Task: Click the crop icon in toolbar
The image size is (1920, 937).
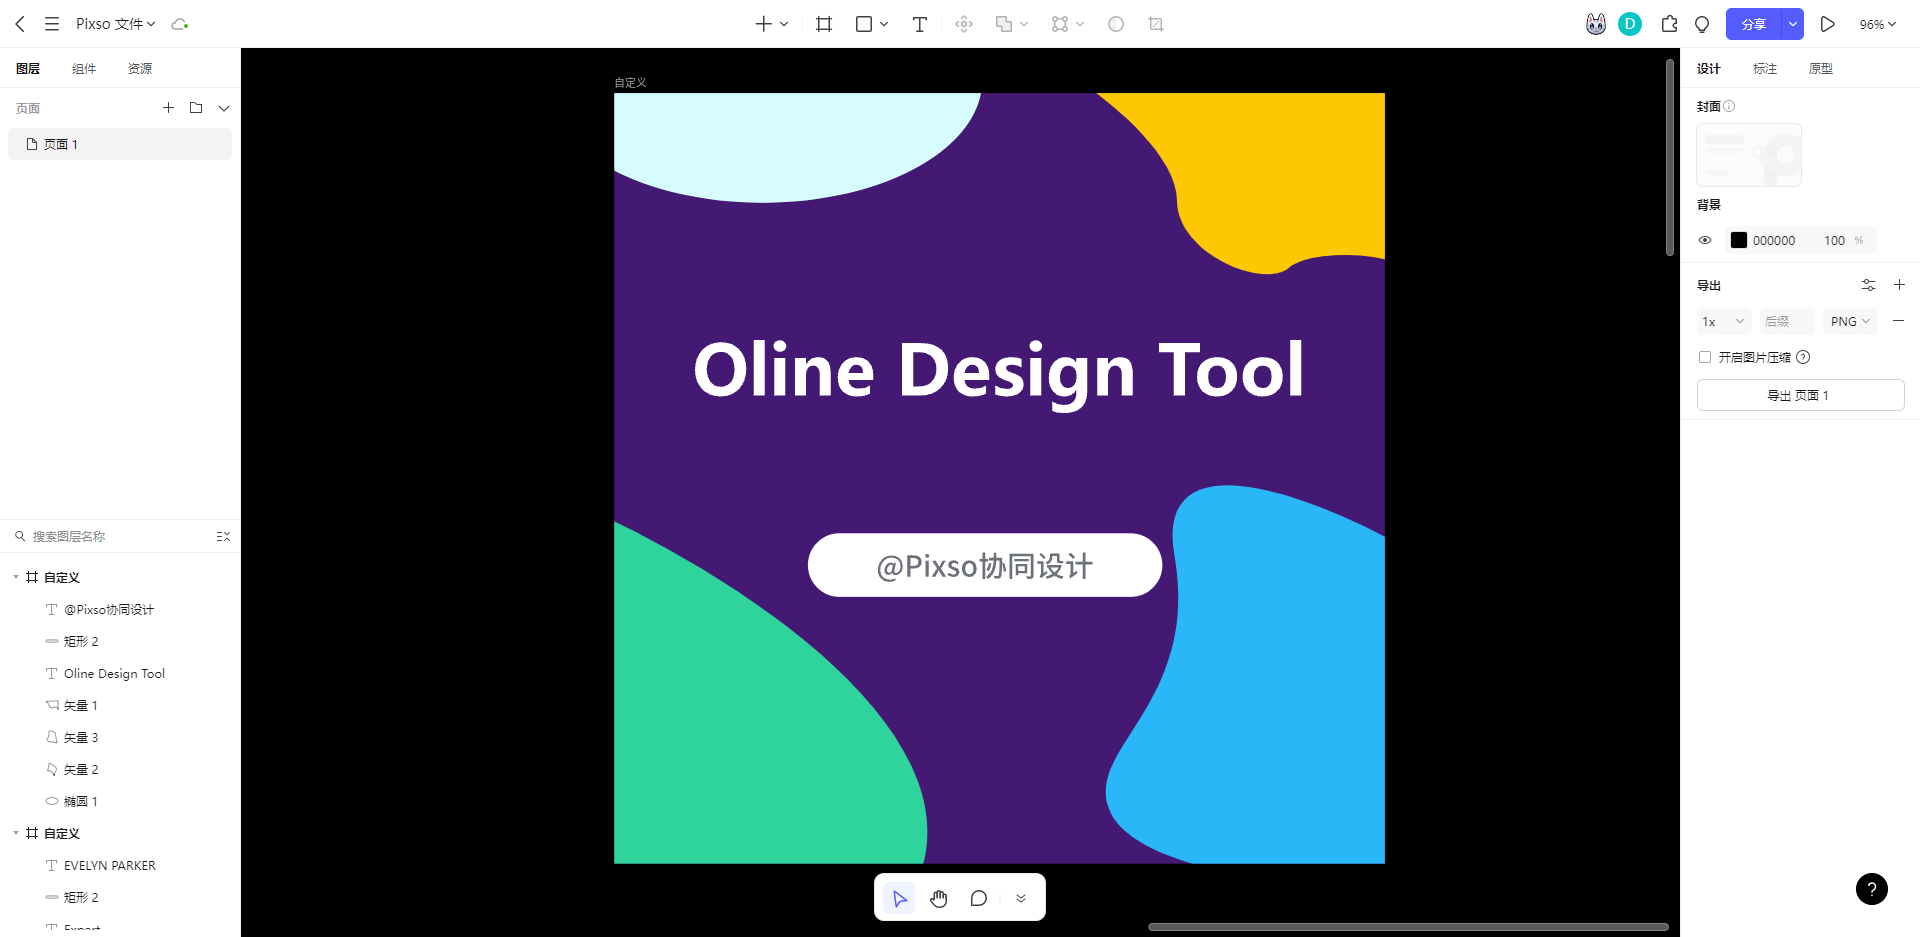Action: pyautogui.click(x=1156, y=24)
